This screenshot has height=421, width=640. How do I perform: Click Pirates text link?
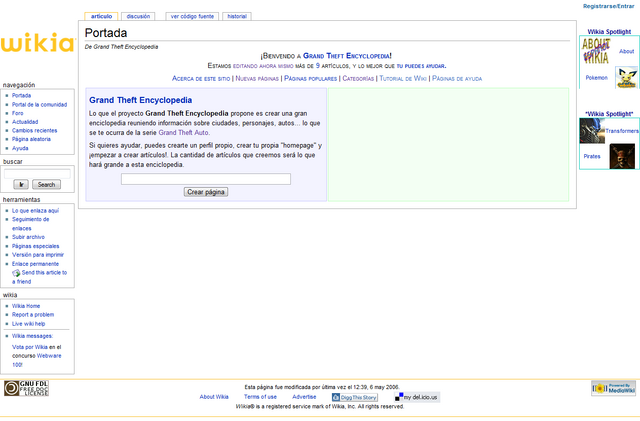(x=592, y=156)
